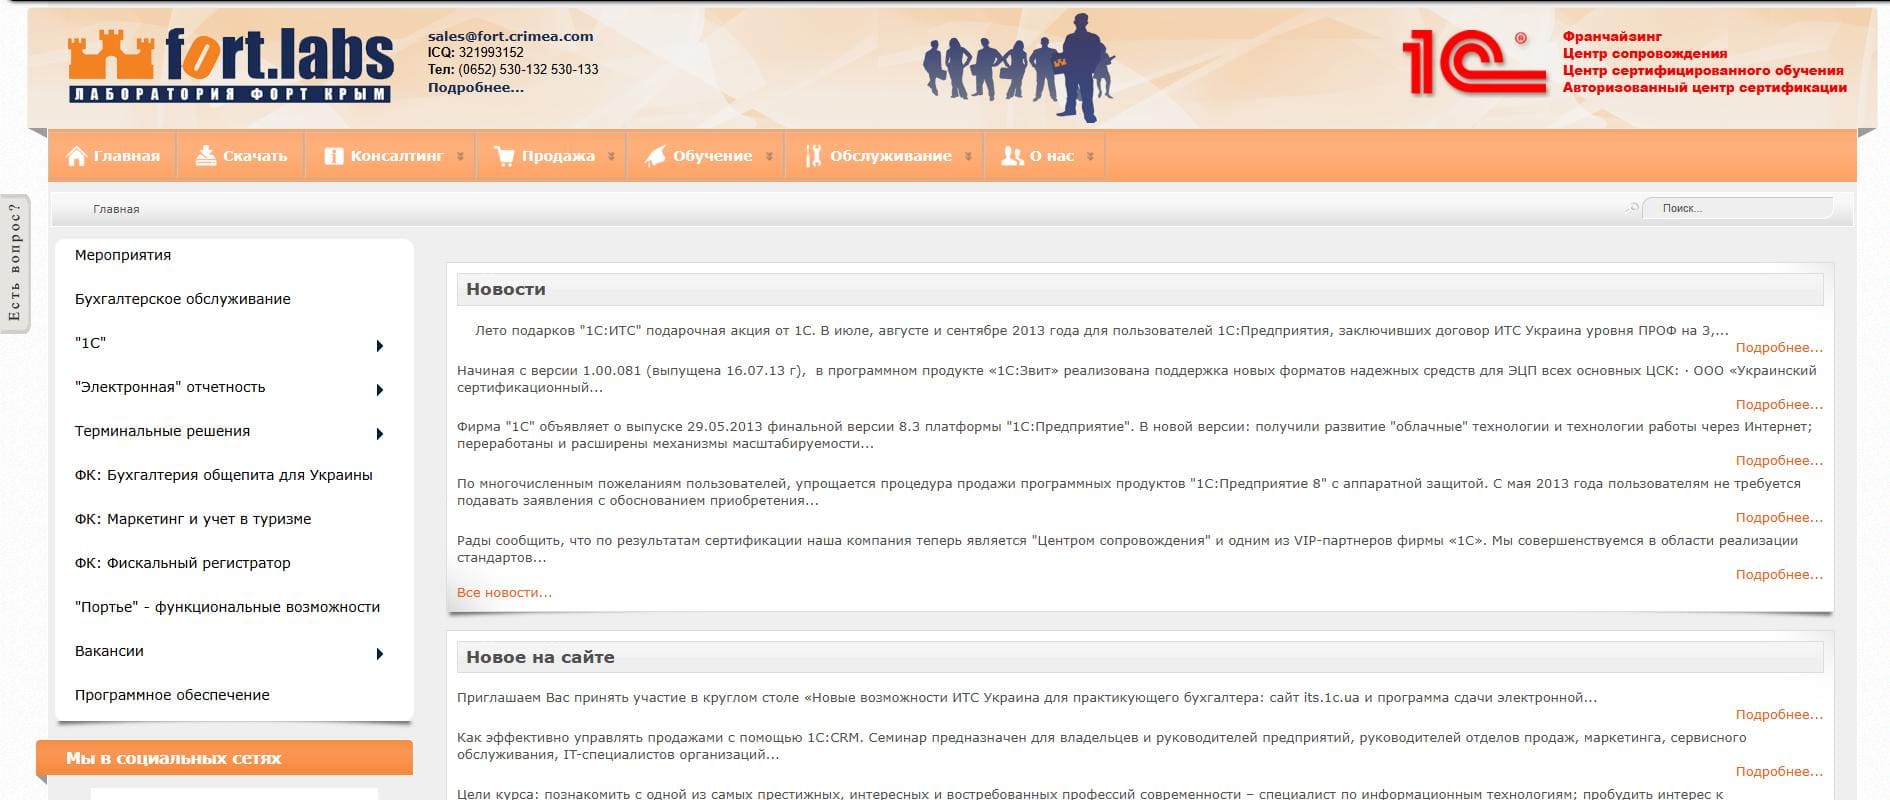
Task: Click the Главная breadcrumb link
Action: tap(116, 209)
